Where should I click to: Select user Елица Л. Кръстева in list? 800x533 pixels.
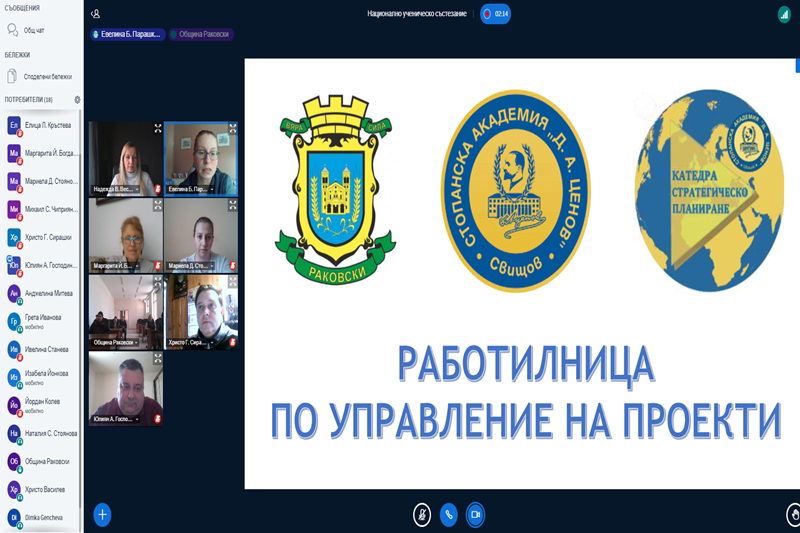coord(42,125)
